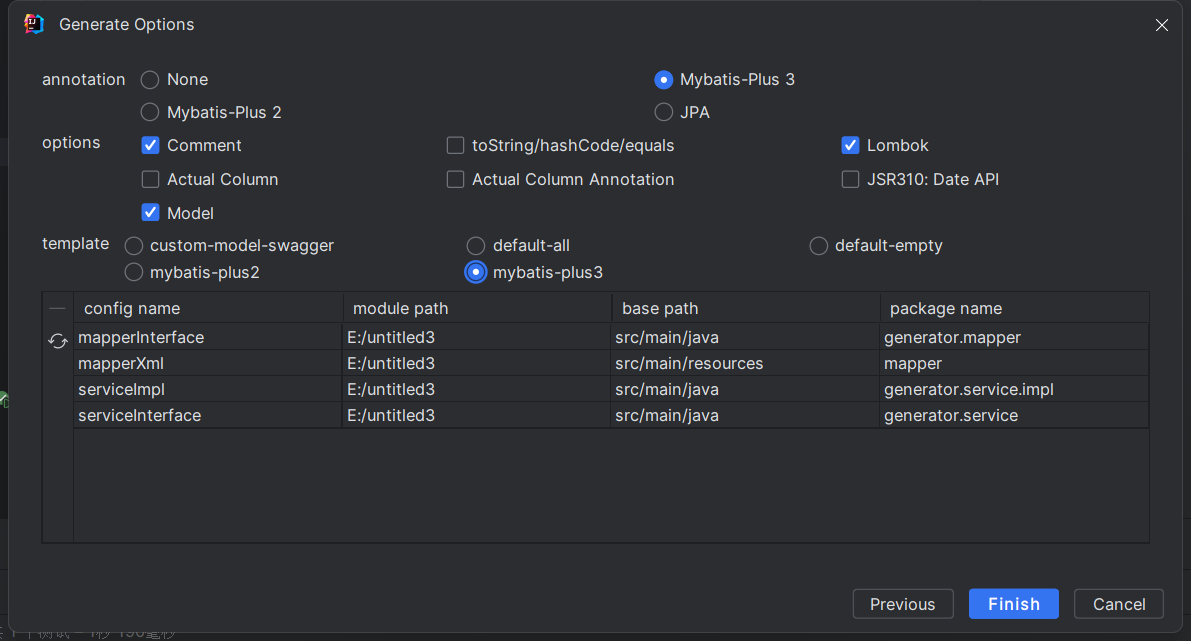Click the config name column header
Image resolution: width=1191 pixels, height=641 pixels.
tap(208, 308)
